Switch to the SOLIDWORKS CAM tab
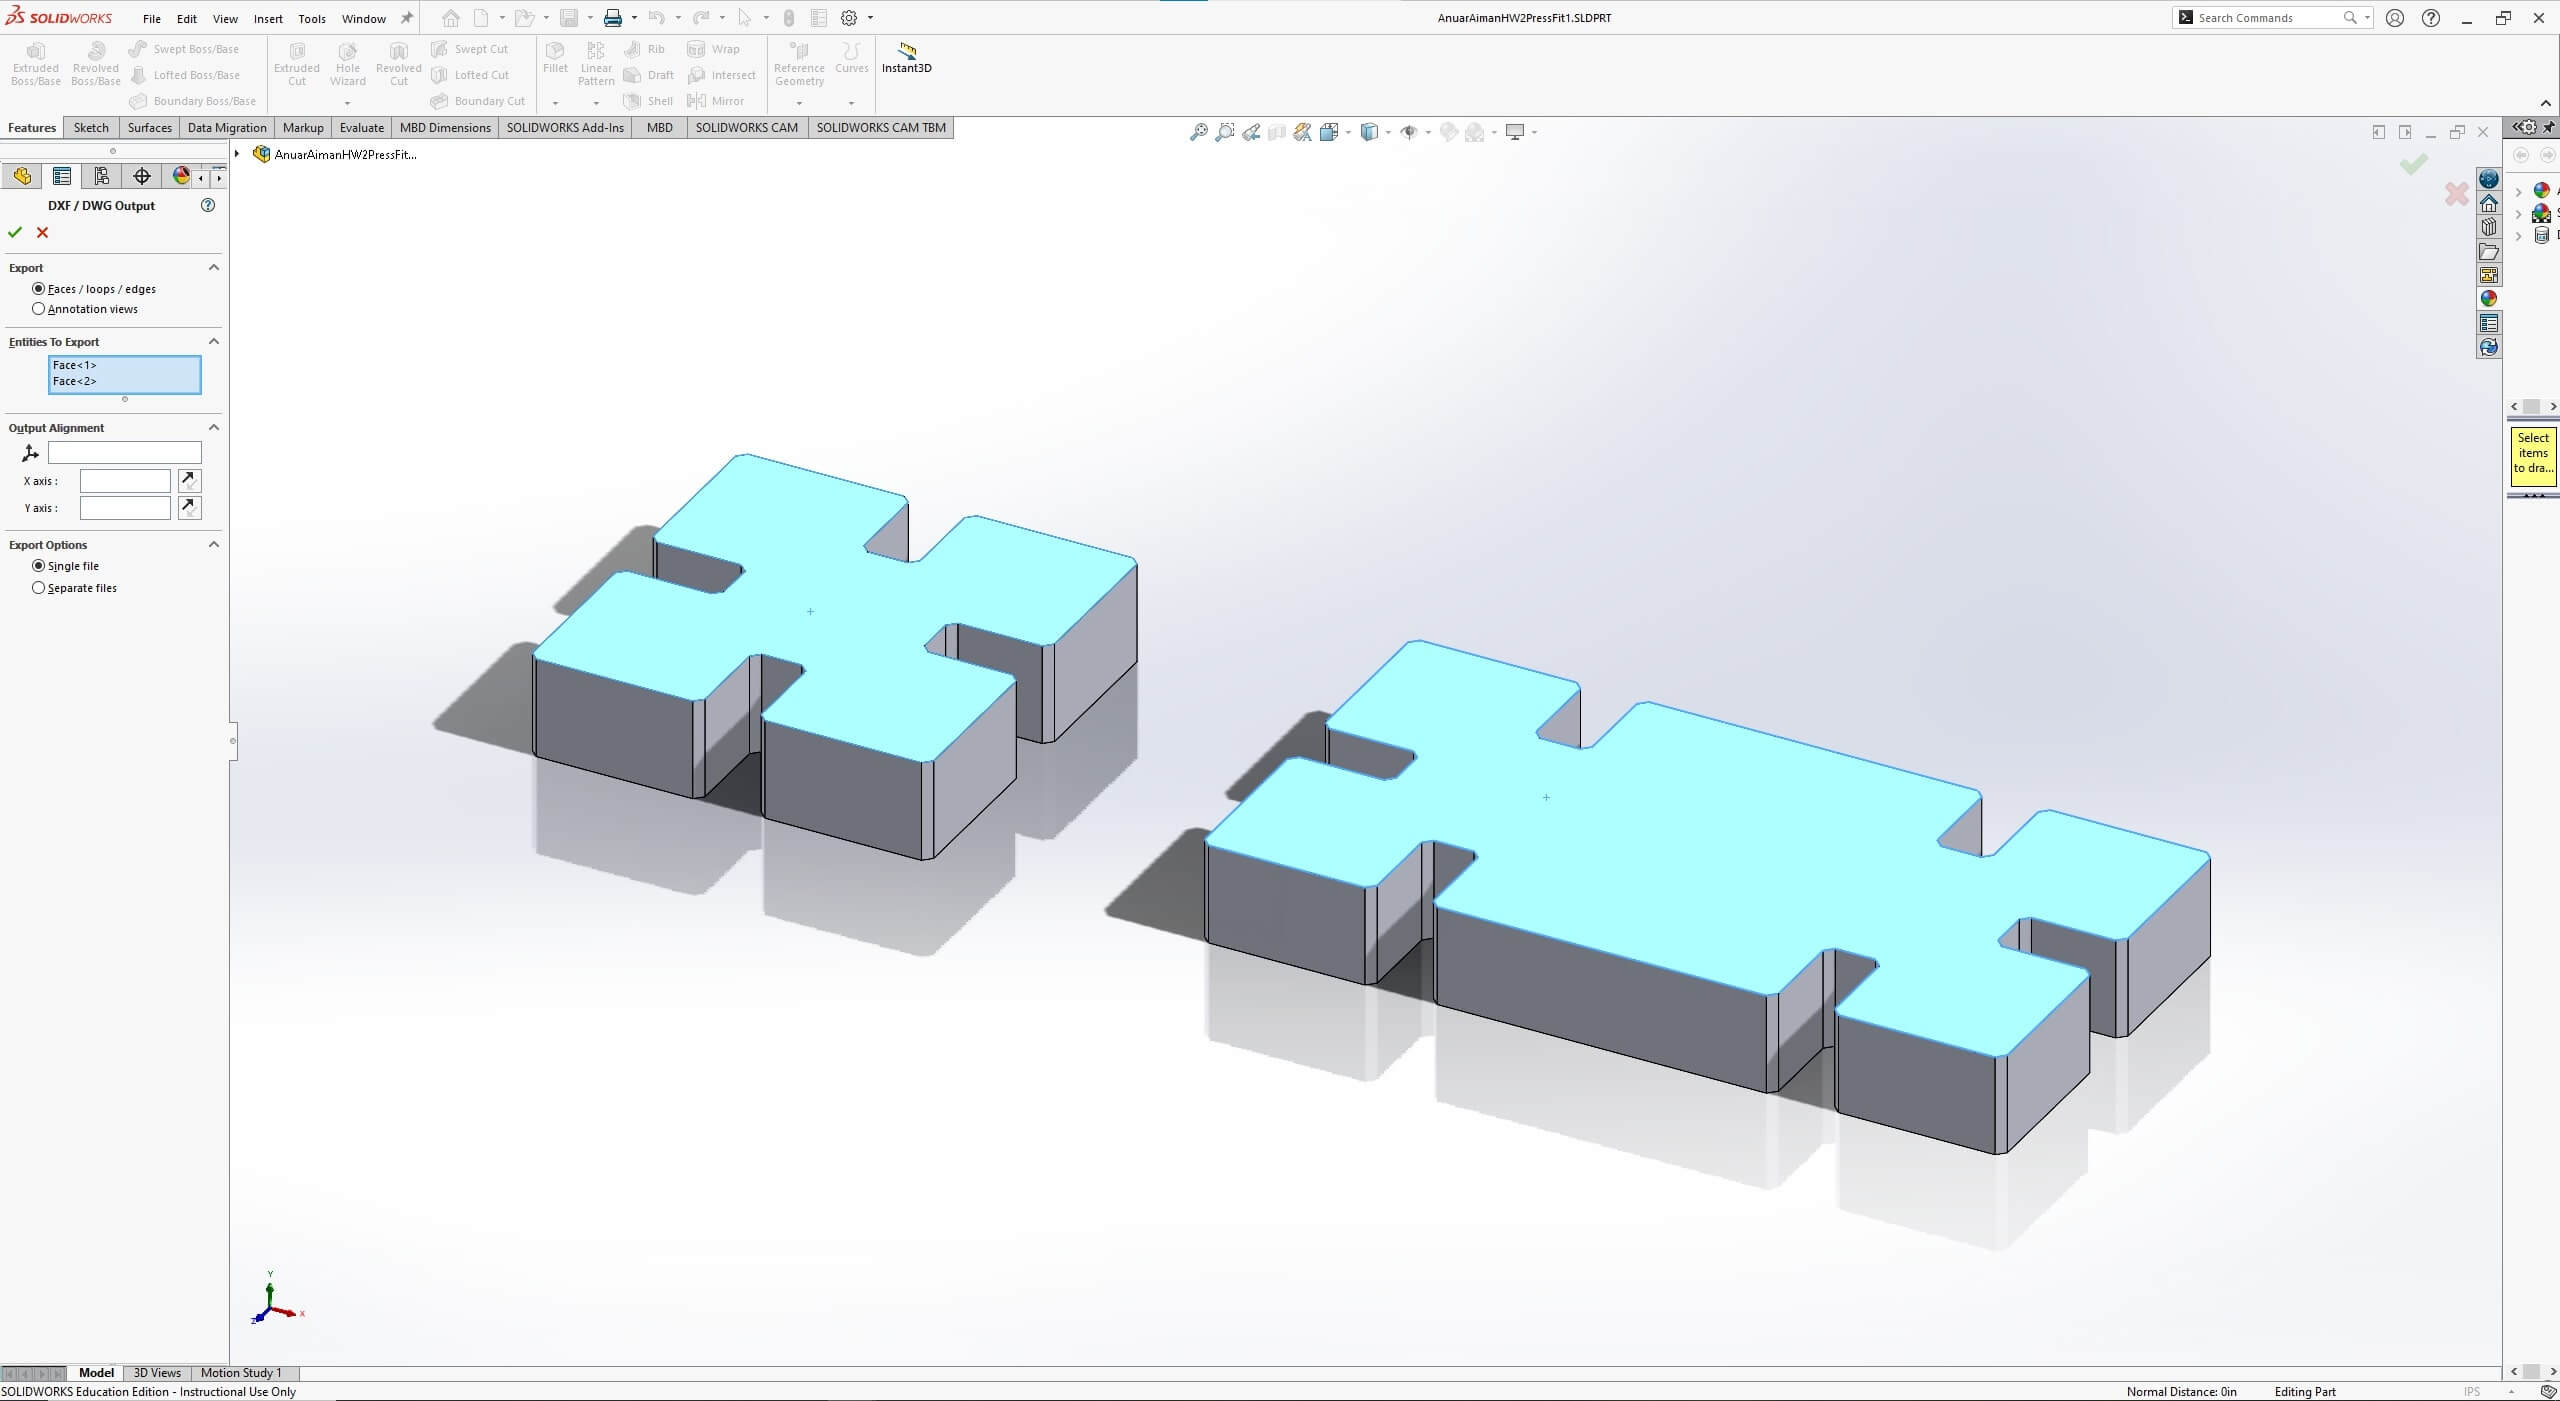Screen dimensions: 2560x1401 746,127
